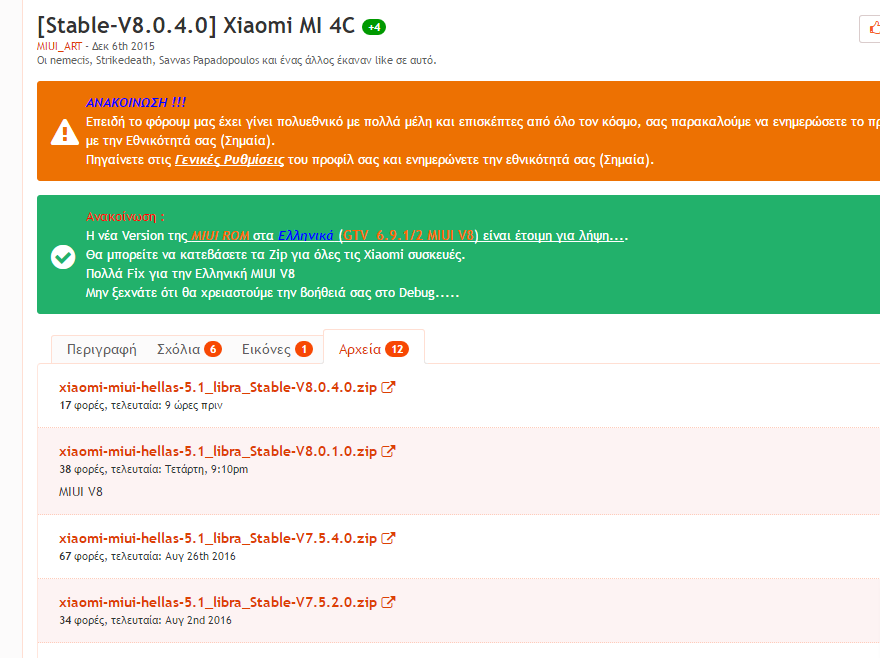880x658 pixels.
Task: Open external link icon for Stable-V8.0.4.0.zip
Action: tap(388, 387)
